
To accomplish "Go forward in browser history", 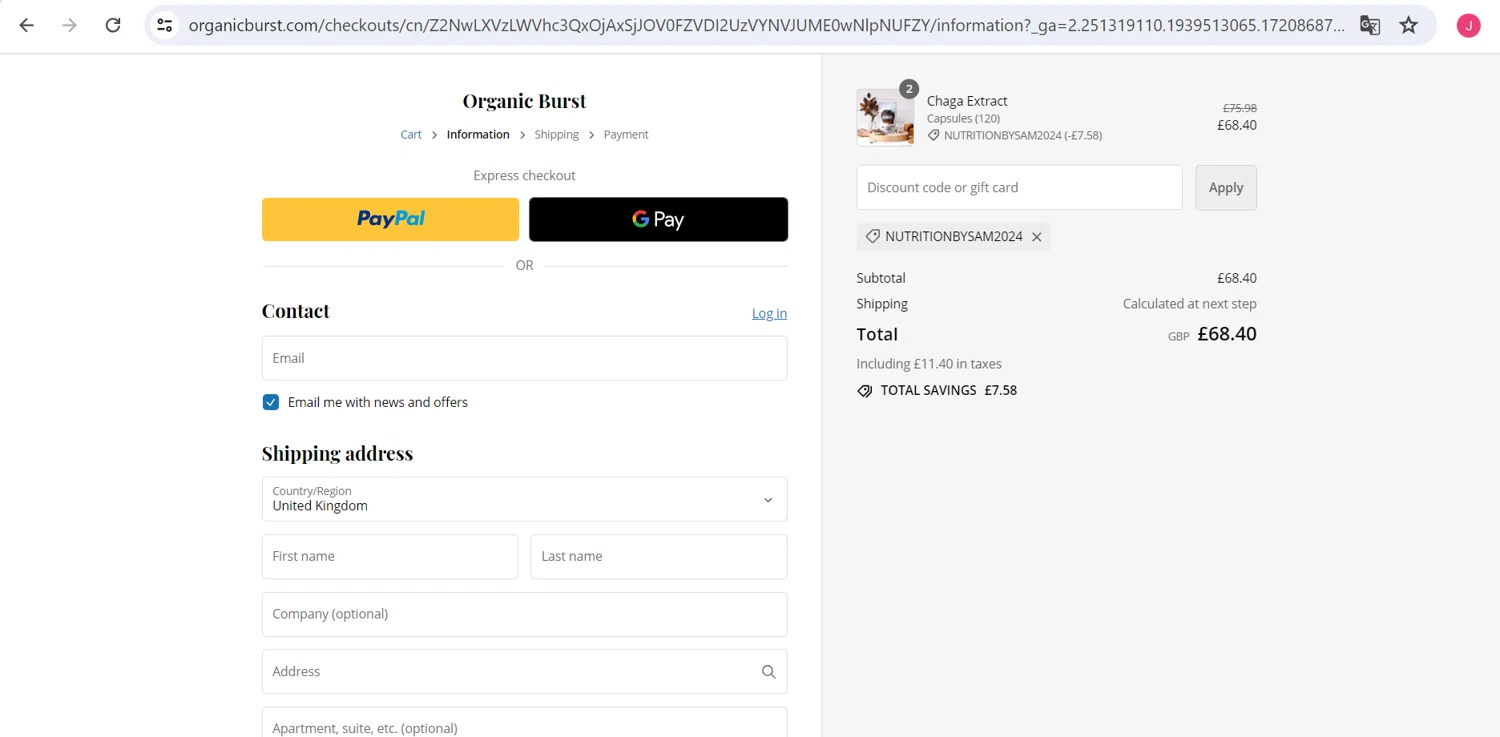I will click(69, 25).
